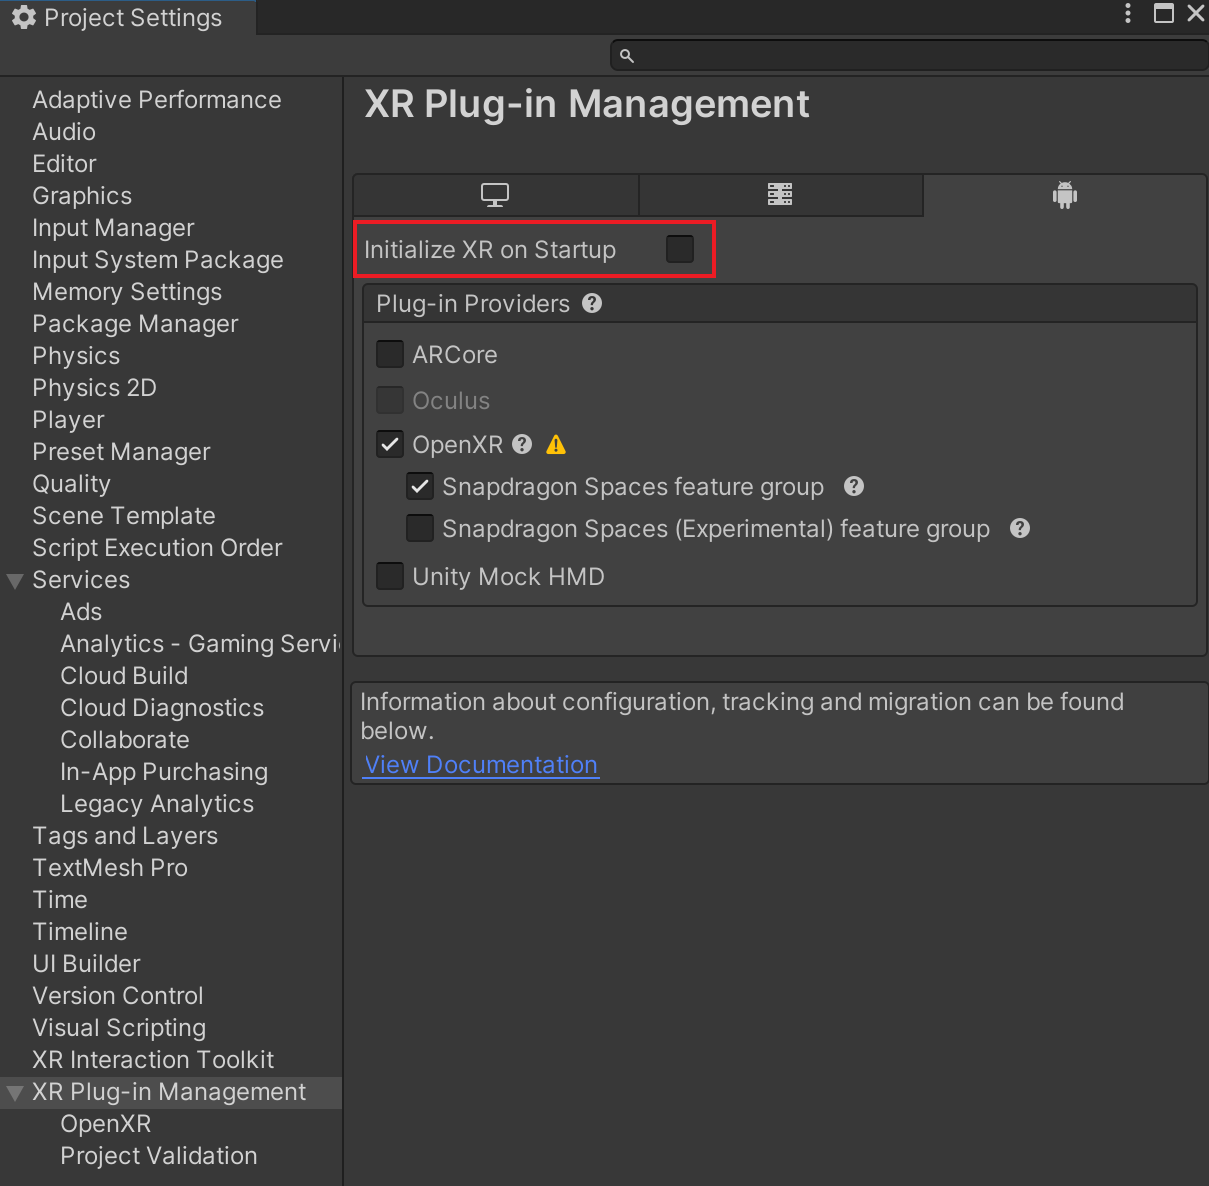Open Tags and Layers settings

click(125, 836)
